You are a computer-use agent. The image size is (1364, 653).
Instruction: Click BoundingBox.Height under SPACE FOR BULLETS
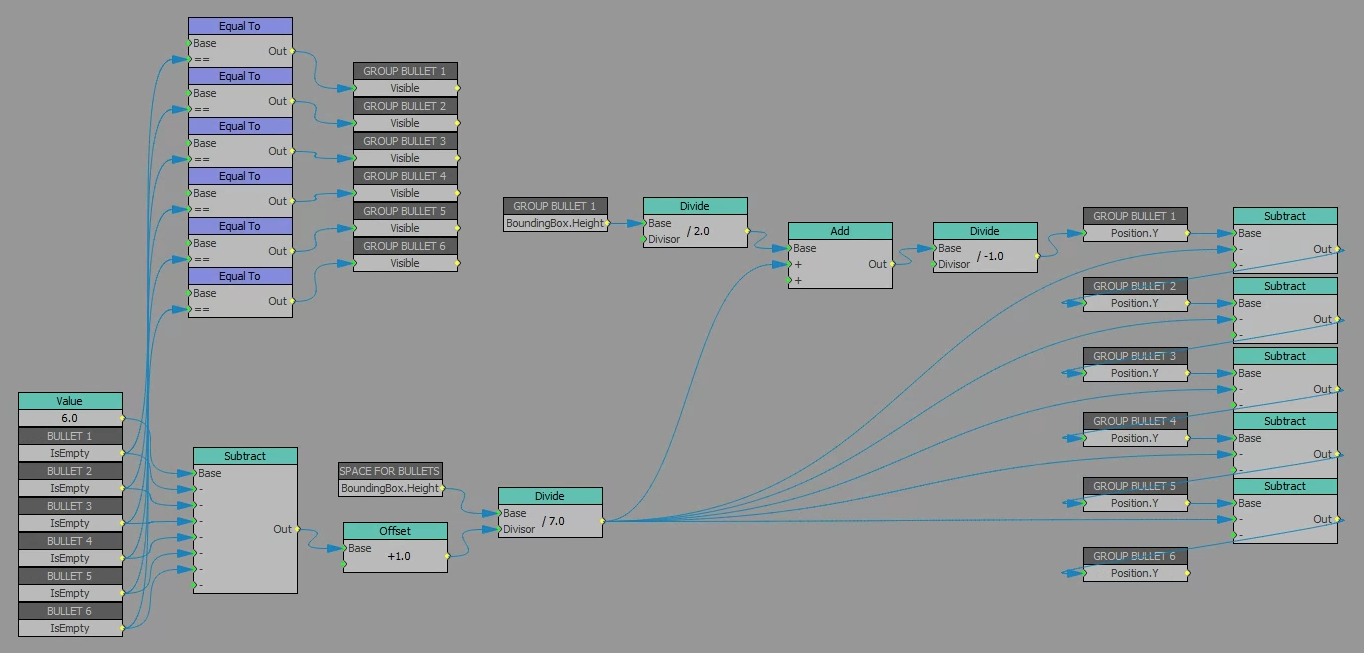(x=390, y=488)
